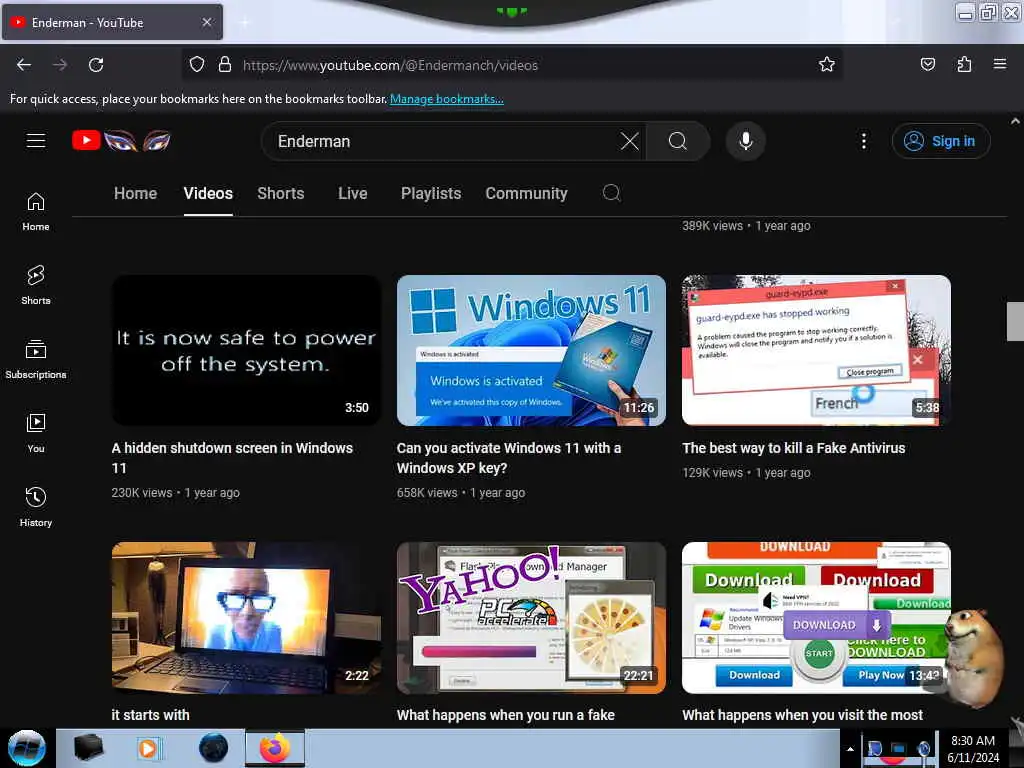Click the browser back arrow
Image resolution: width=1024 pixels, height=768 pixels.
(24, 65)
